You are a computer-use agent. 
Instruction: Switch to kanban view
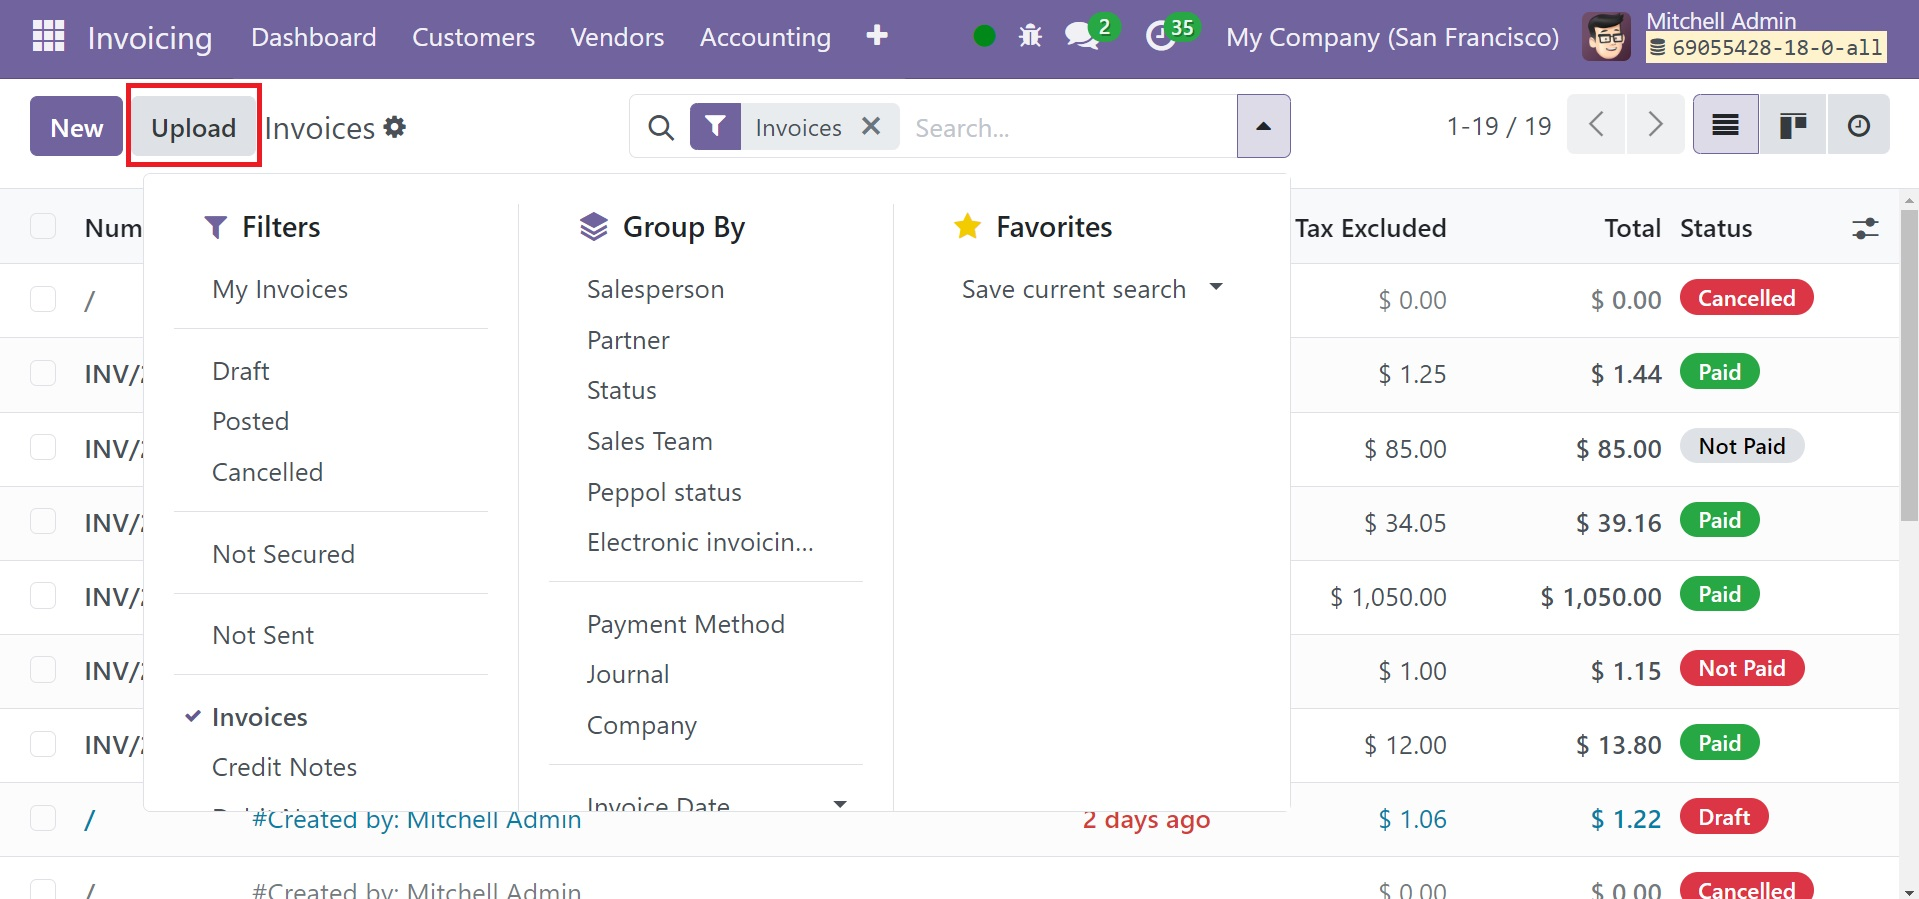point(1793,124)
